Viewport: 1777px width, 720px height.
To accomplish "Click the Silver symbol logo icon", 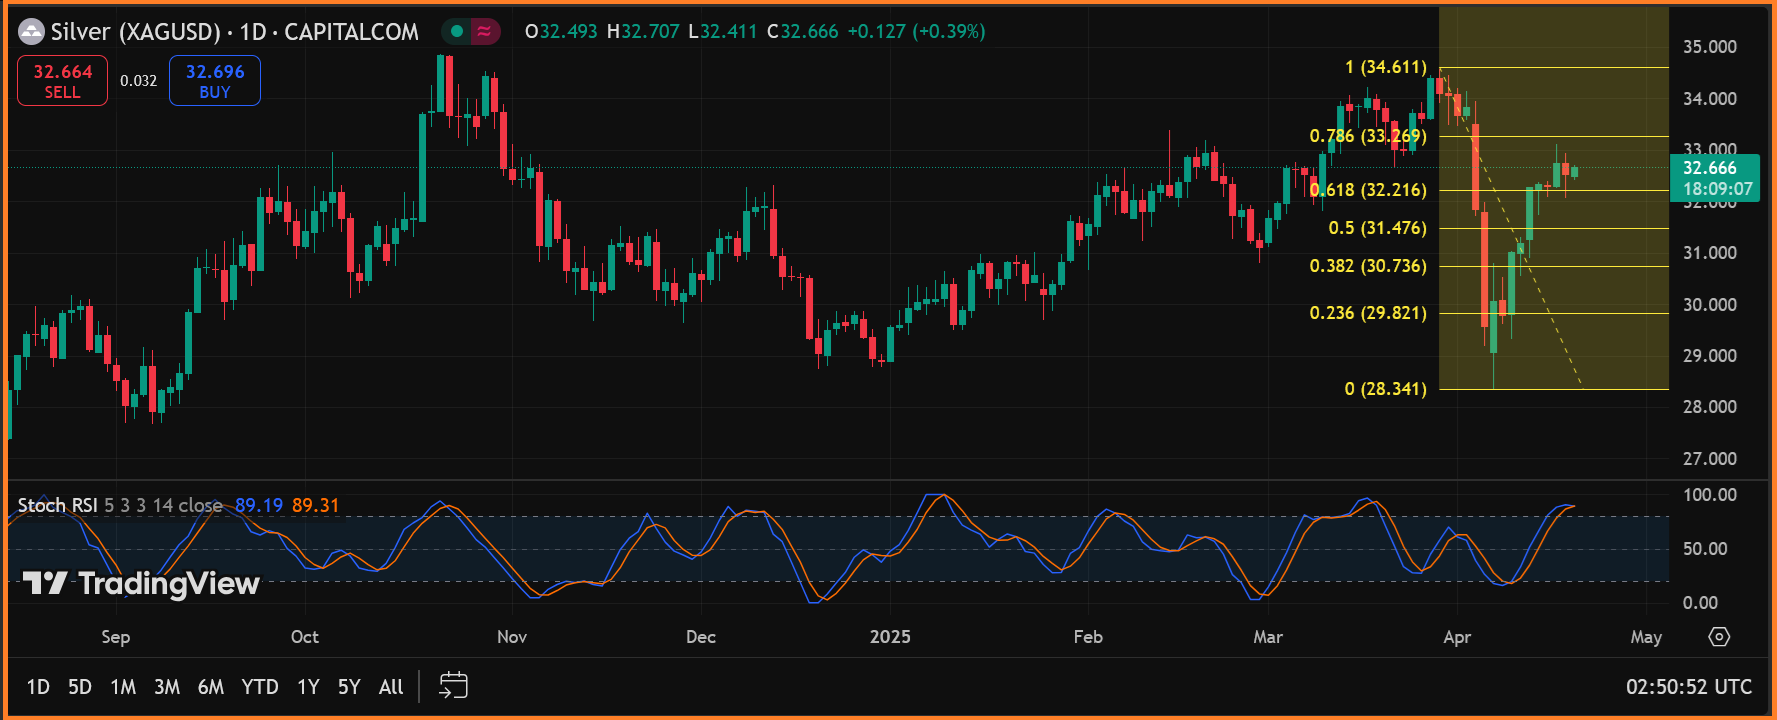I will (32, 32).
